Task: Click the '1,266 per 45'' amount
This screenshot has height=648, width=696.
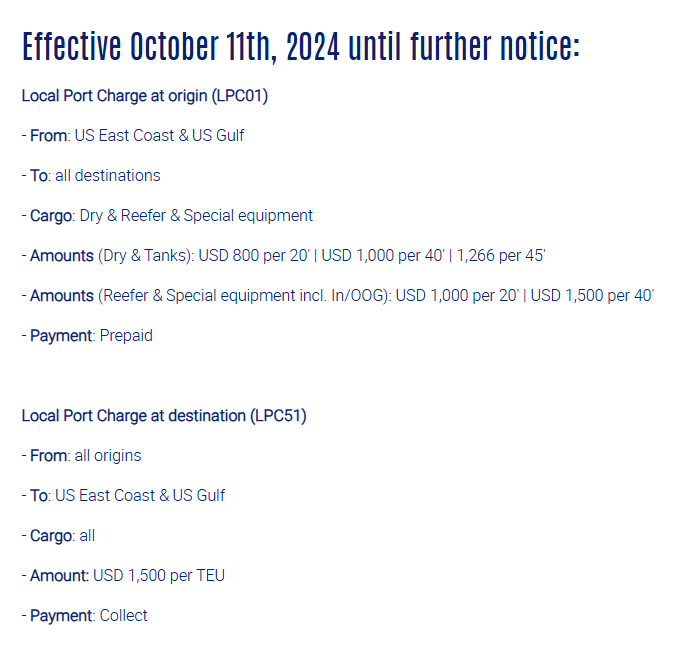Action: [501, 256]
